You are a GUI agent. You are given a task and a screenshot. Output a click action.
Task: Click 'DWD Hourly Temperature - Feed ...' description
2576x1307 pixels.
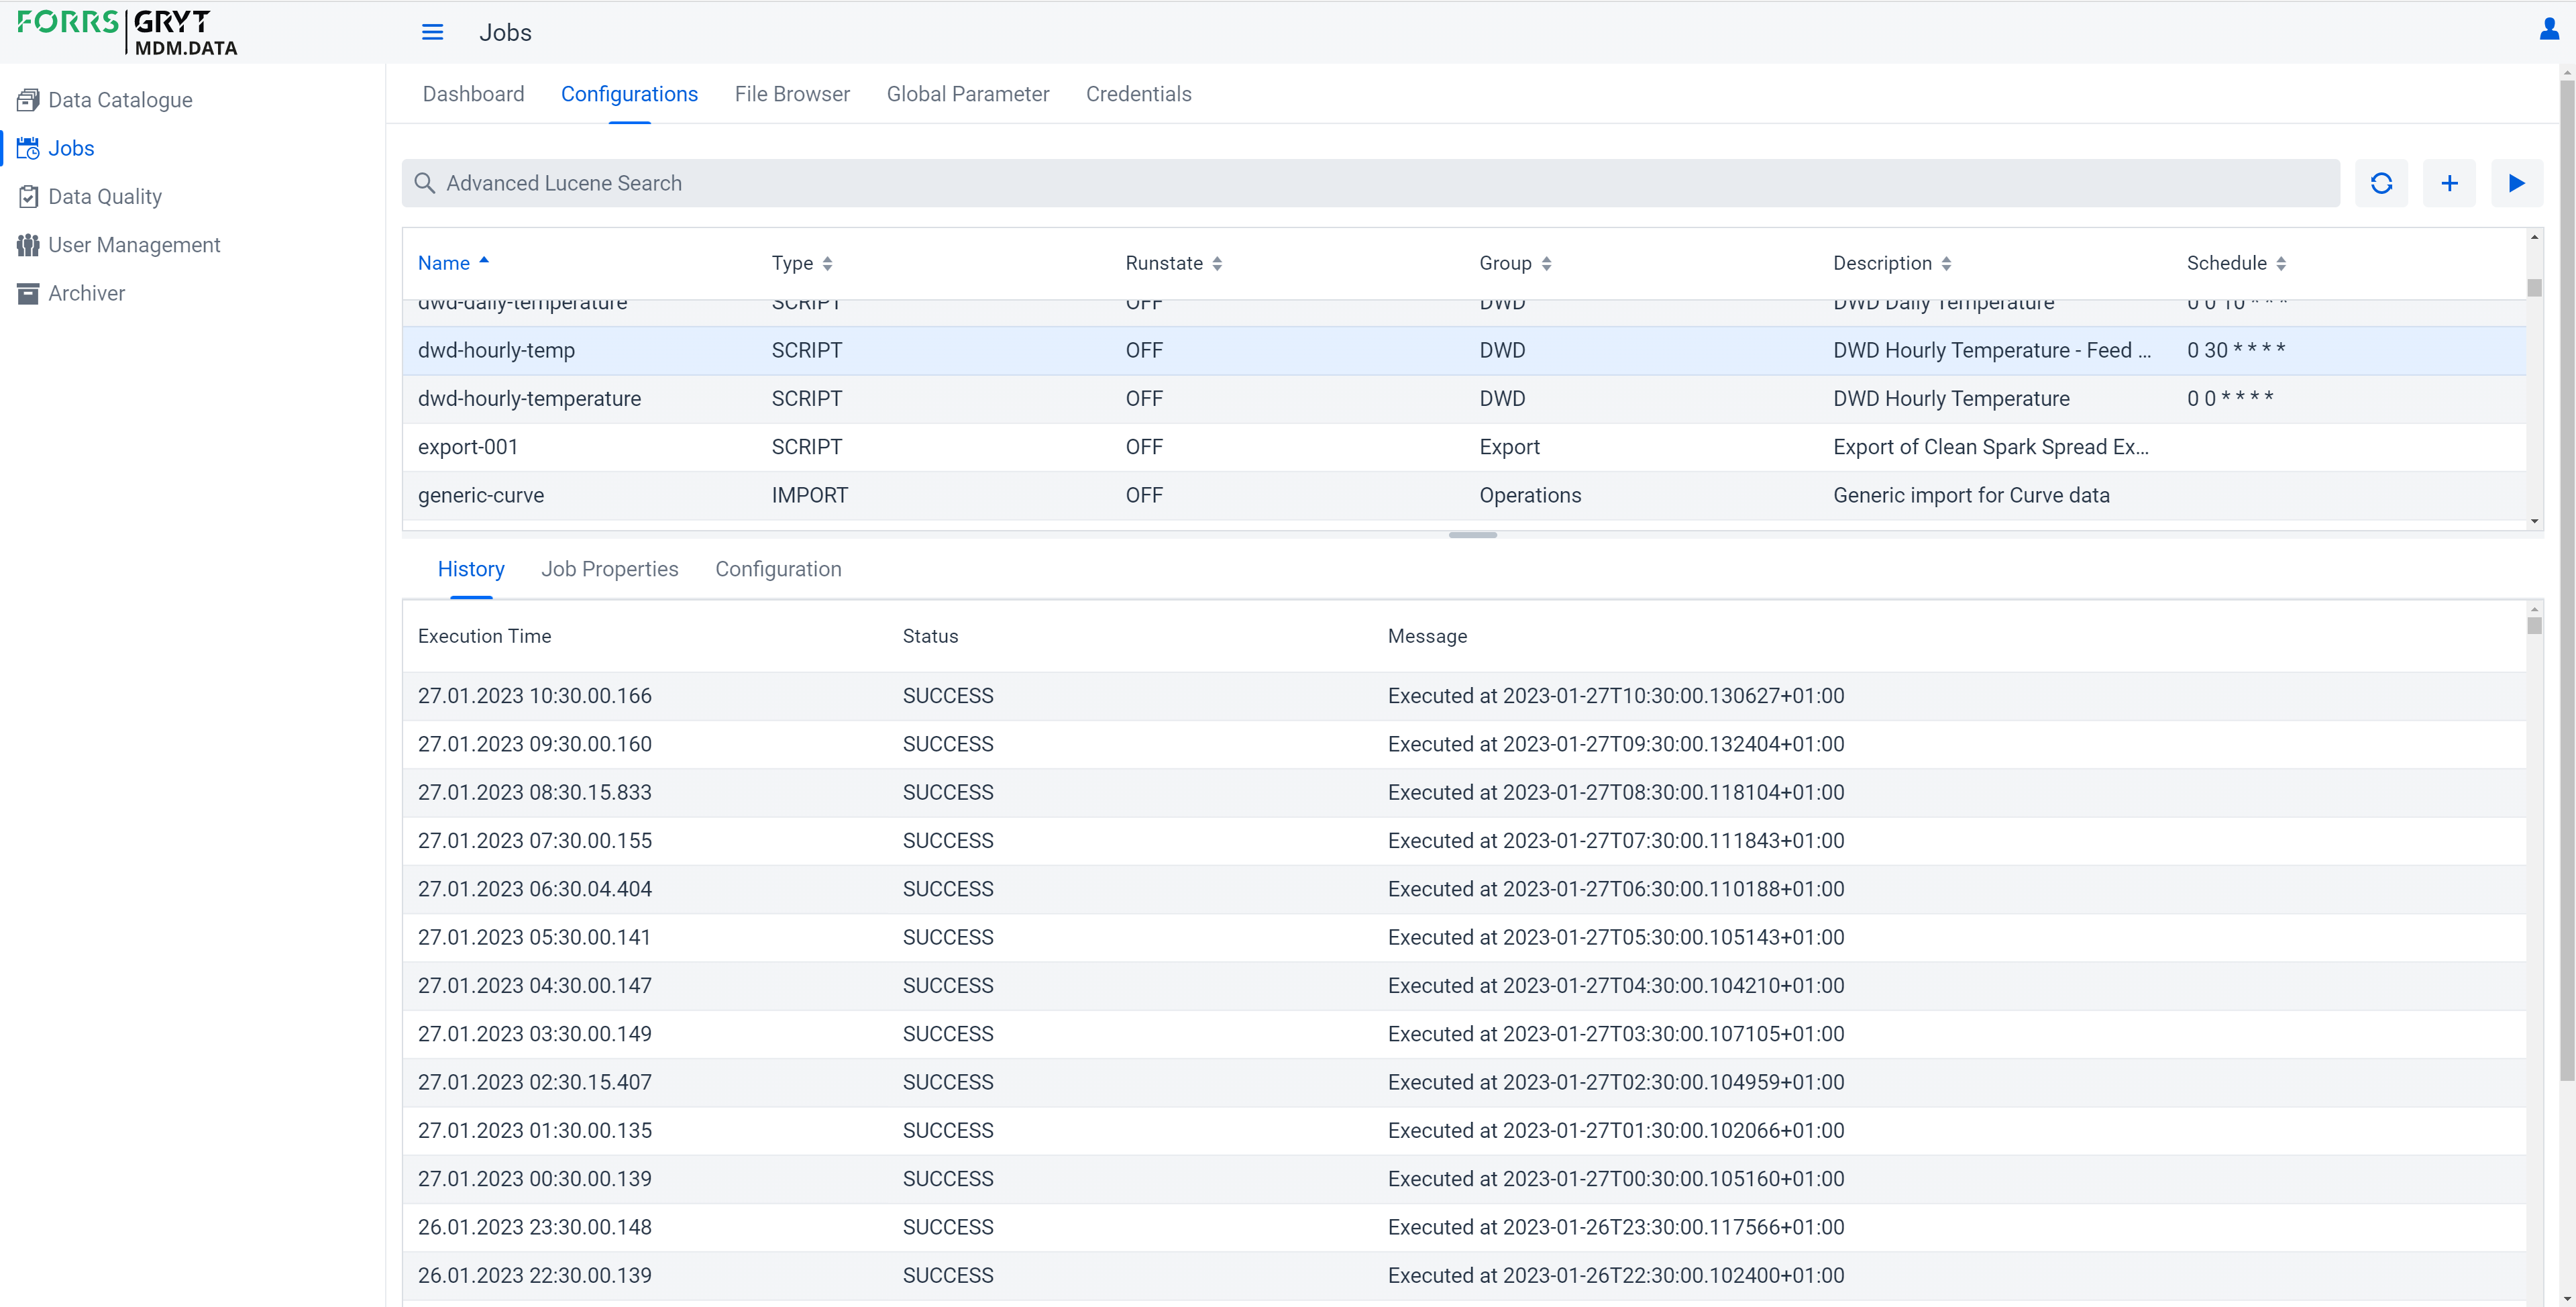1992,351
